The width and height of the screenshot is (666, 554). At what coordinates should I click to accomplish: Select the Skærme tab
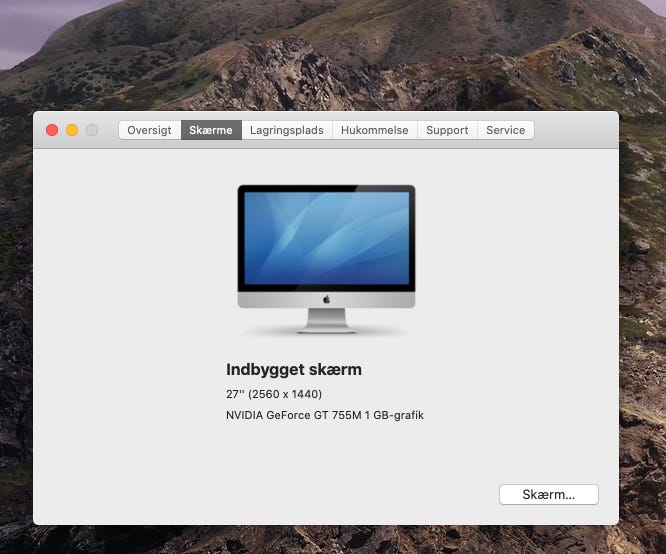click(x=211, y=130)
